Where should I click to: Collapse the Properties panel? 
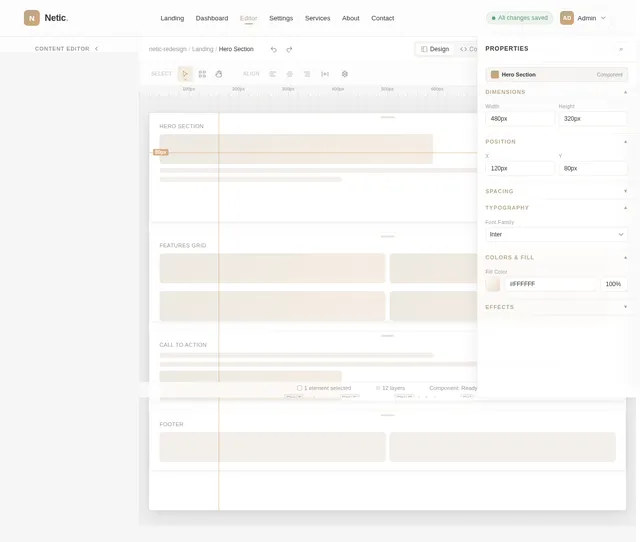(621, 49)
